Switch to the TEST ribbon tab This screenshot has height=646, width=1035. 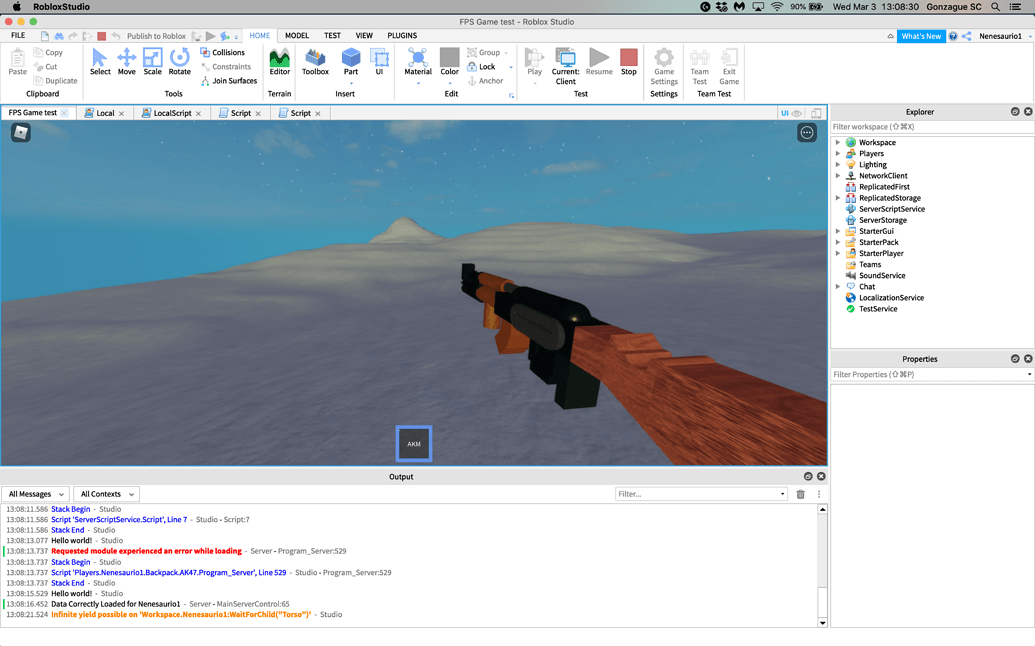pos(332,36)
